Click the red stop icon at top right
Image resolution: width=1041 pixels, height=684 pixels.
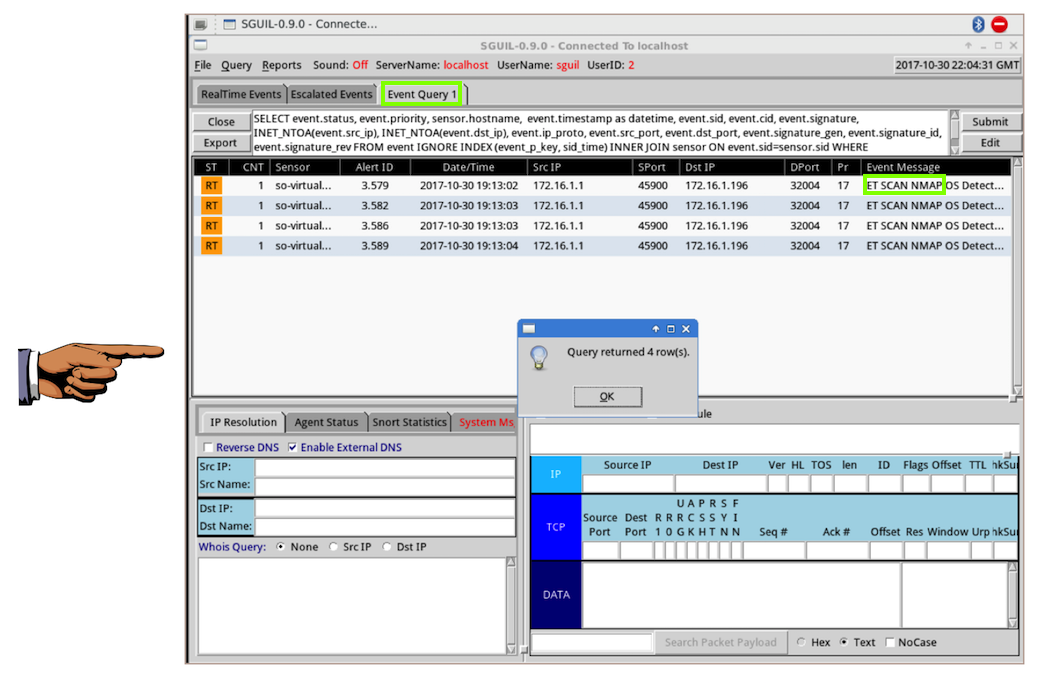pyautogui.click(x=999, y=24)
